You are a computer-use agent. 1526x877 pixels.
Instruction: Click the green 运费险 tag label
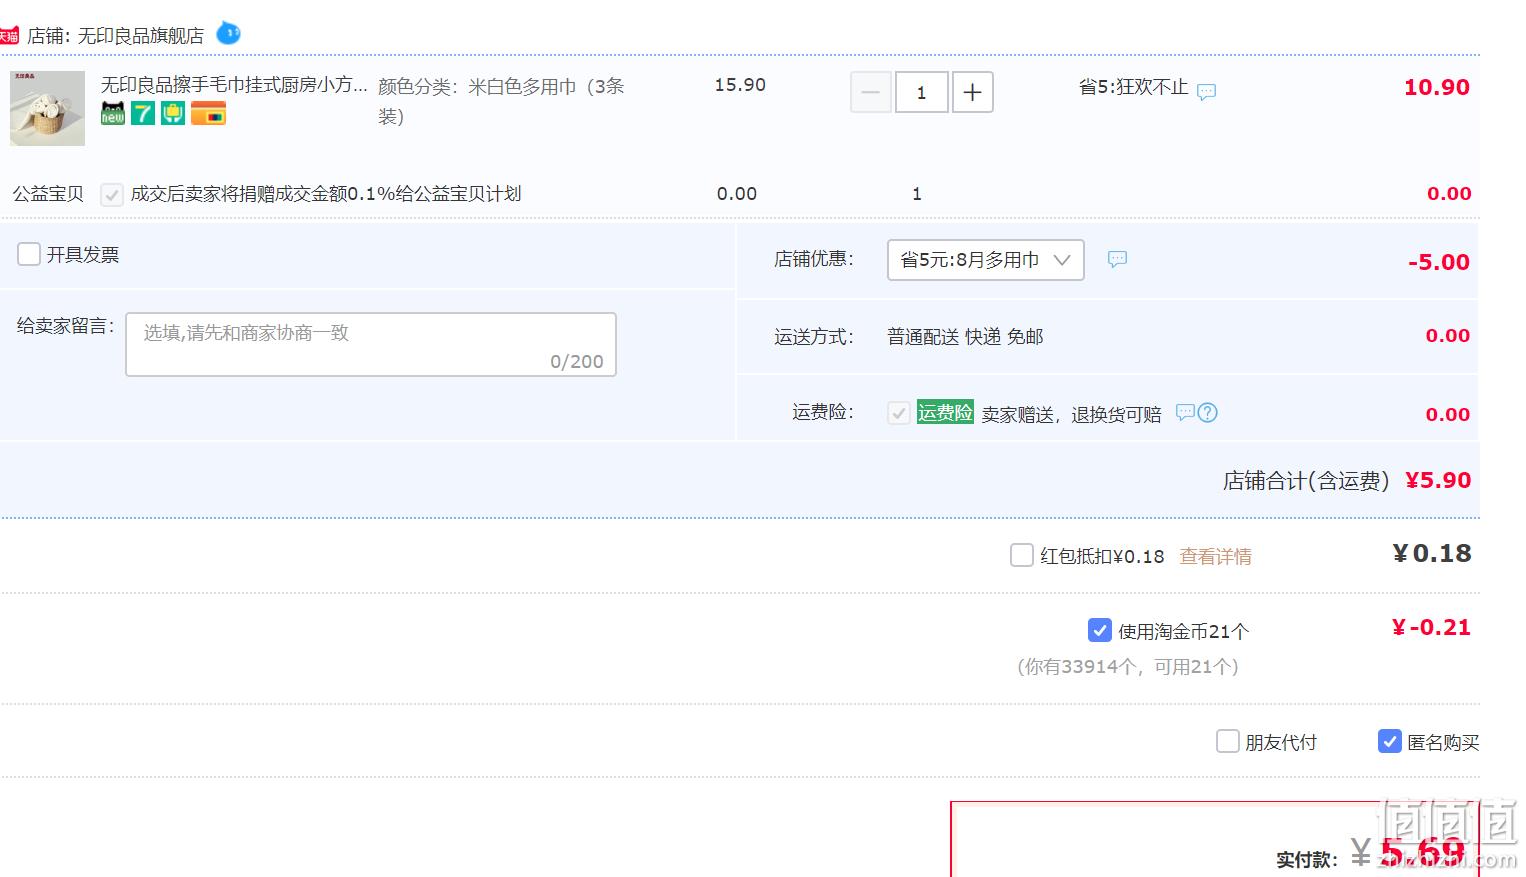[x=945, y=412]
